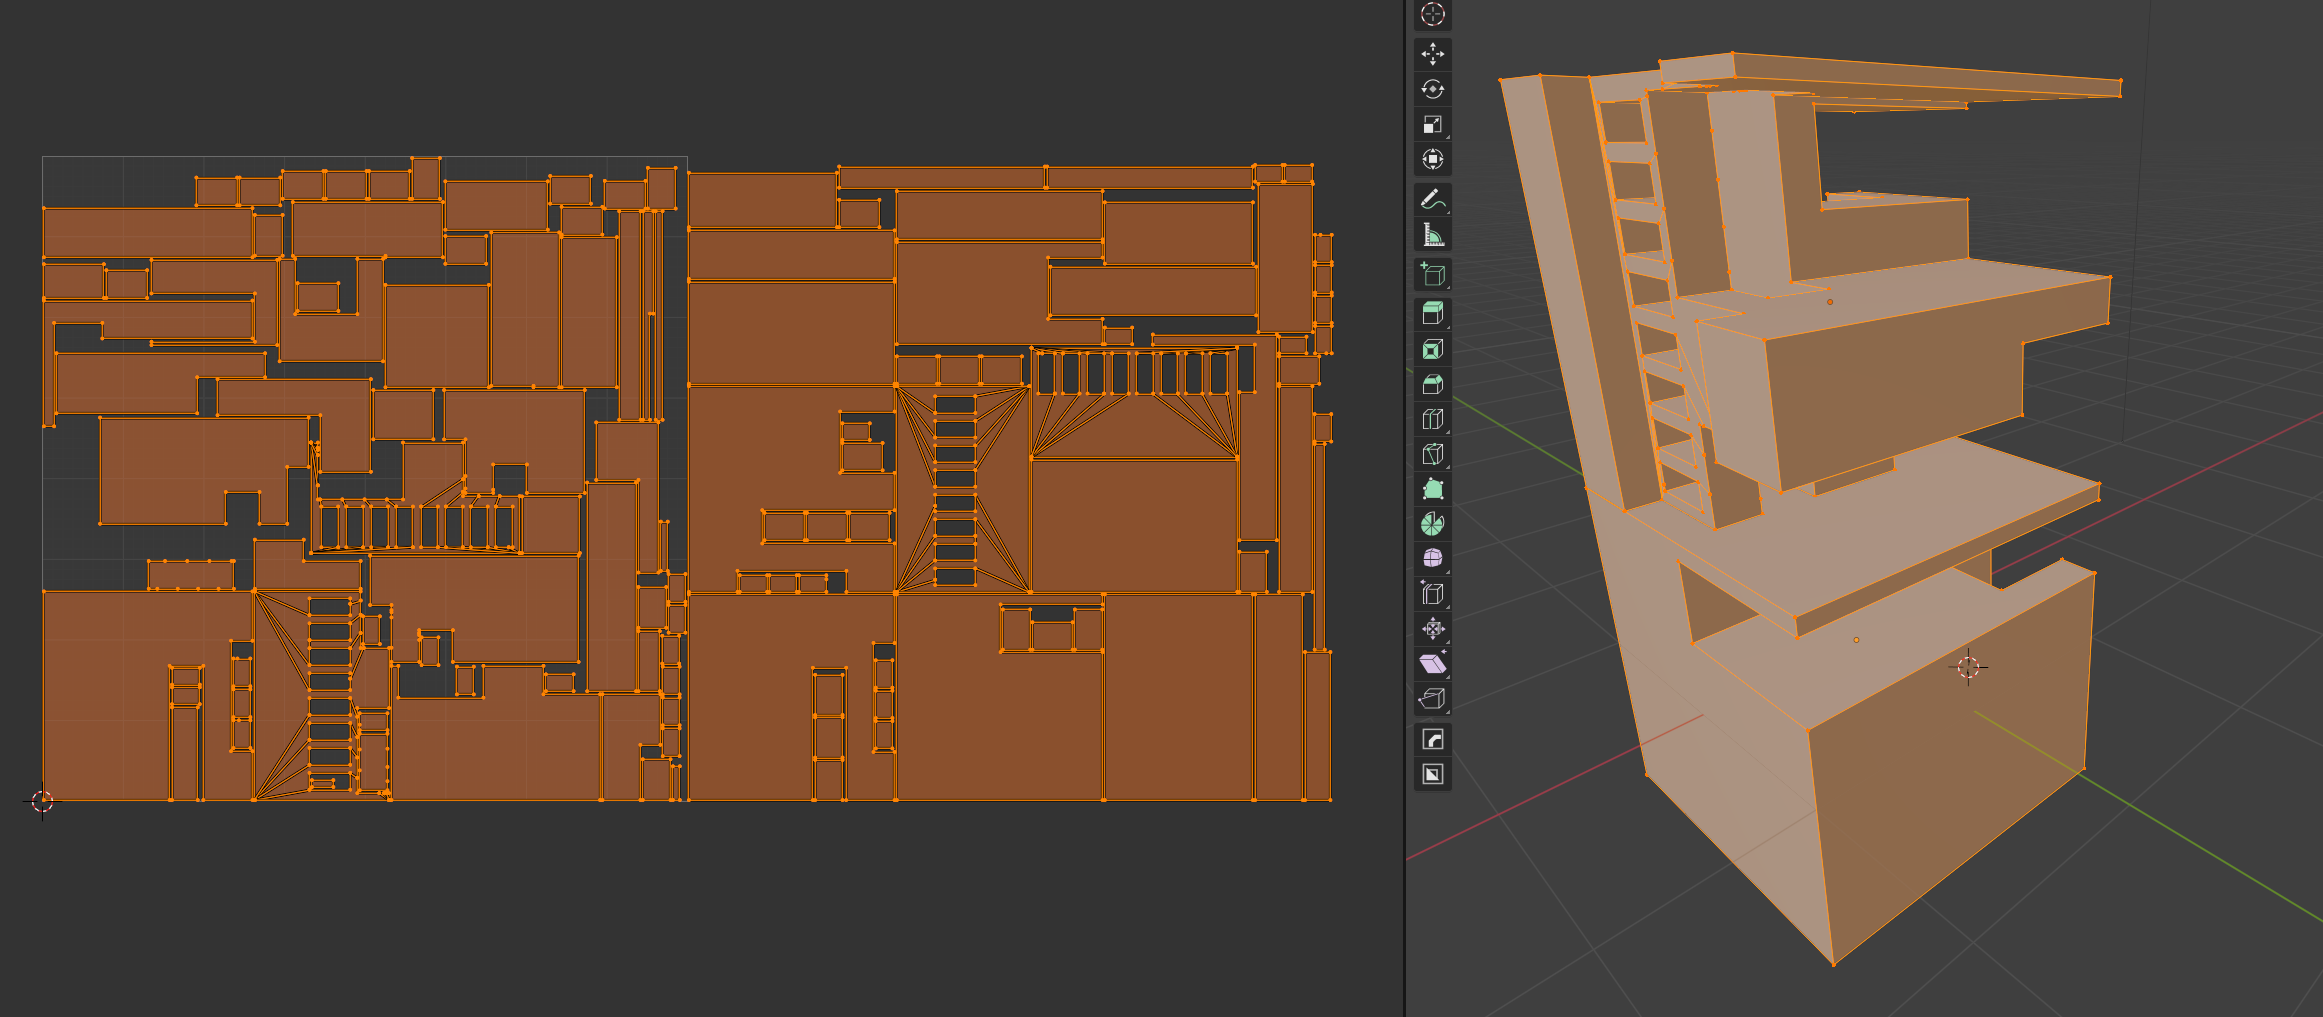Select the Edge Slide tool
The width and height of the screenshot is (2323, 1017).
coord(1432,593)
